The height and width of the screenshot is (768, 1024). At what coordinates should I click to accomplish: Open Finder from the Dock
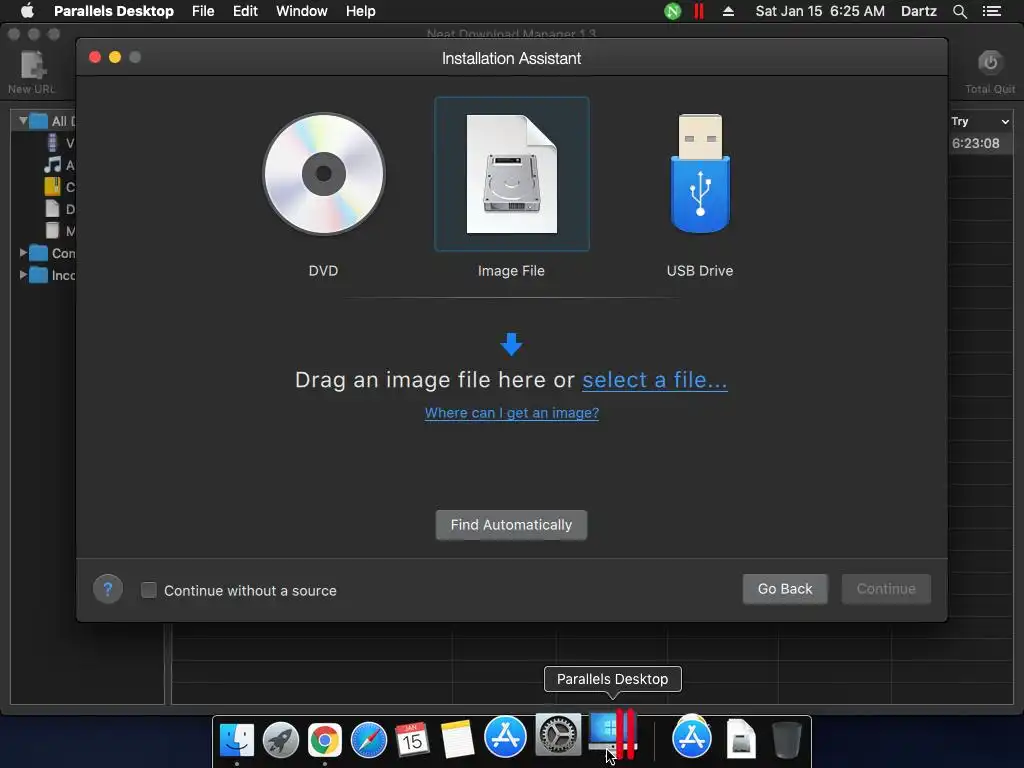236,740
